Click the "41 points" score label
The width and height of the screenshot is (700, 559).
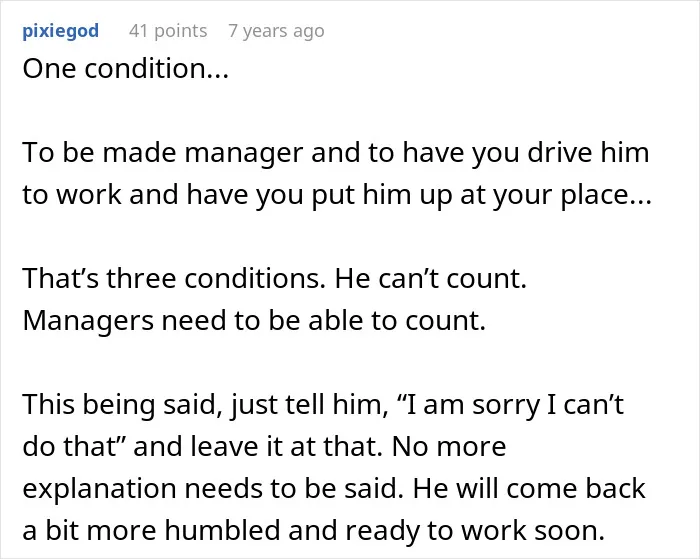tap(168, 31)
